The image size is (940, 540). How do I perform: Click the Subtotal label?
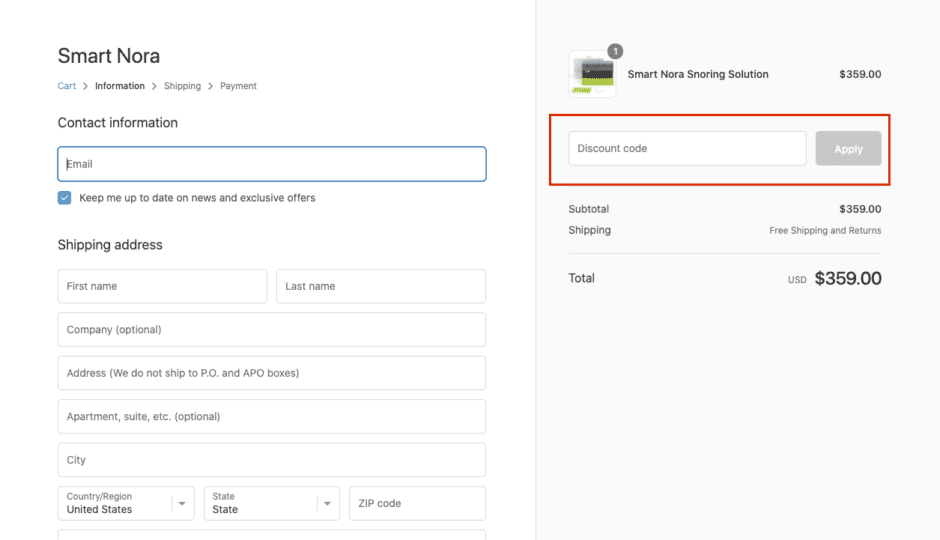[589, 209]
